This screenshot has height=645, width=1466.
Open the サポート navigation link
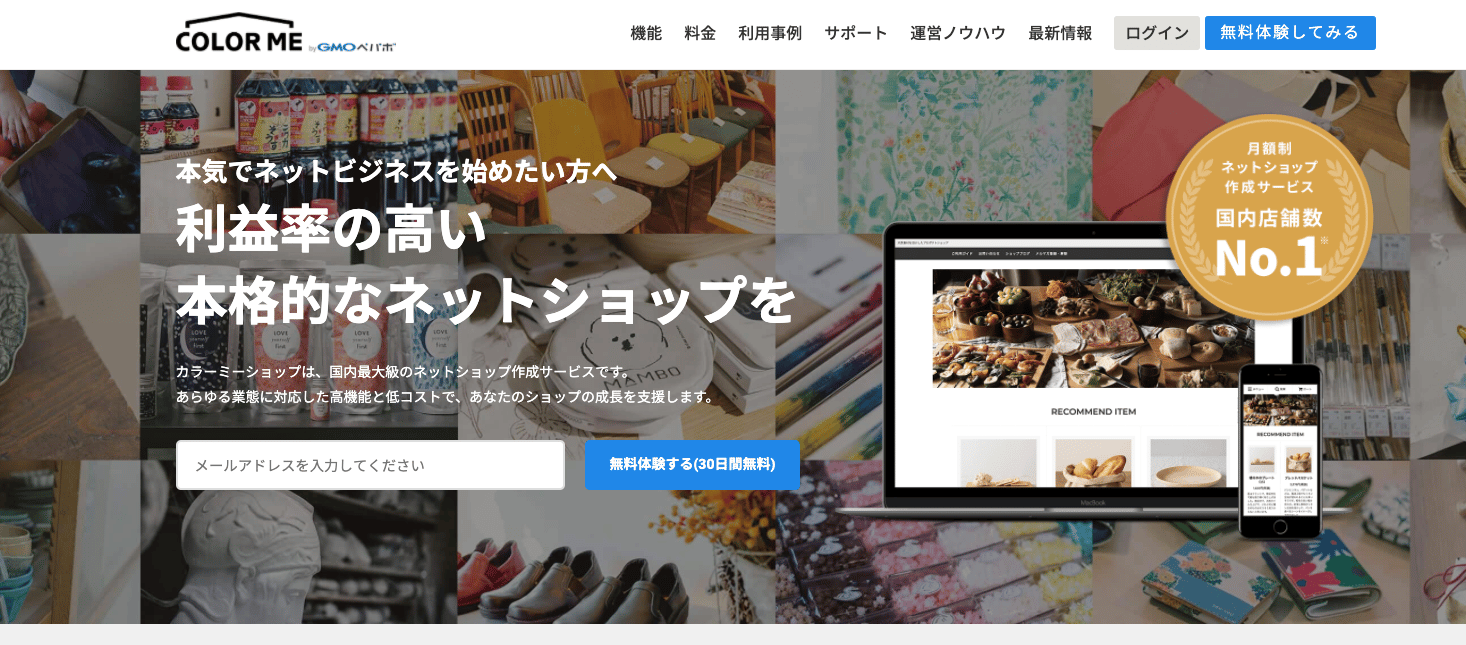(856, 33)
